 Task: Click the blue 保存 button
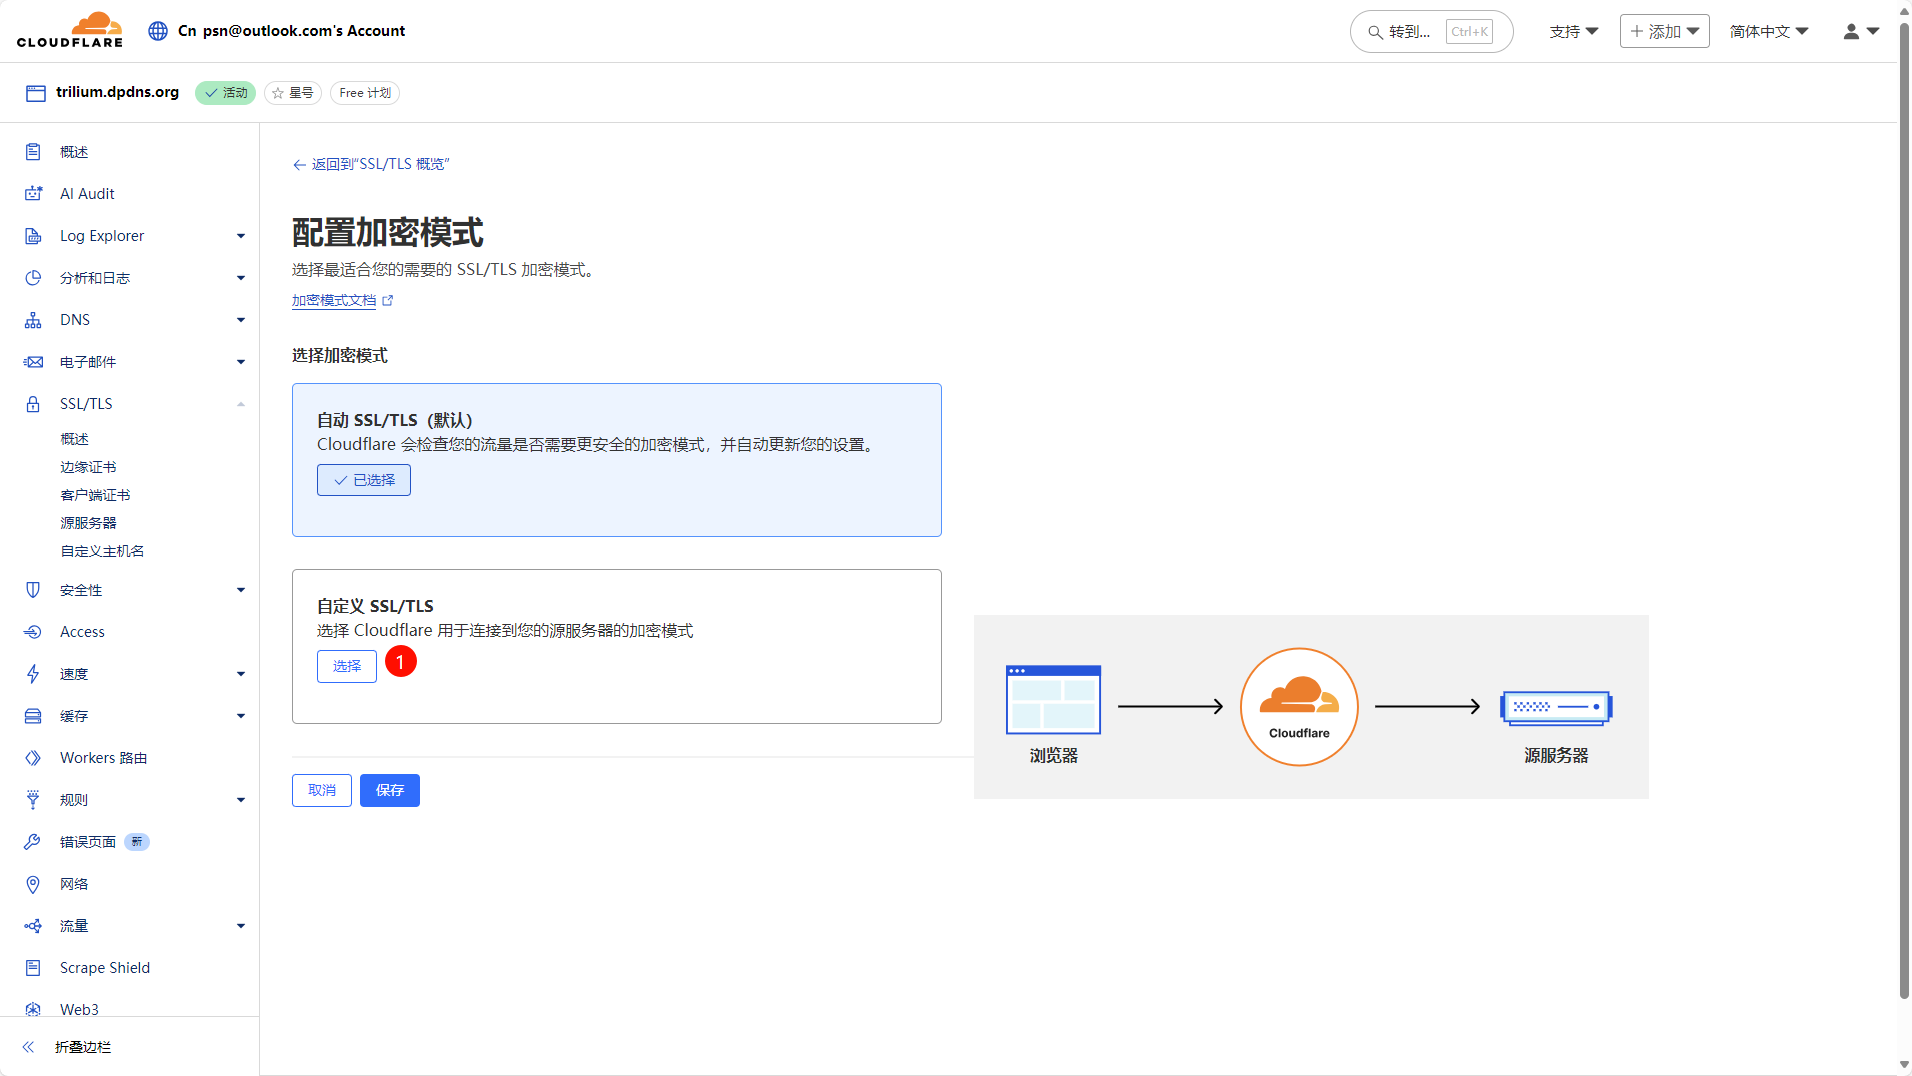tap(389, 790)
